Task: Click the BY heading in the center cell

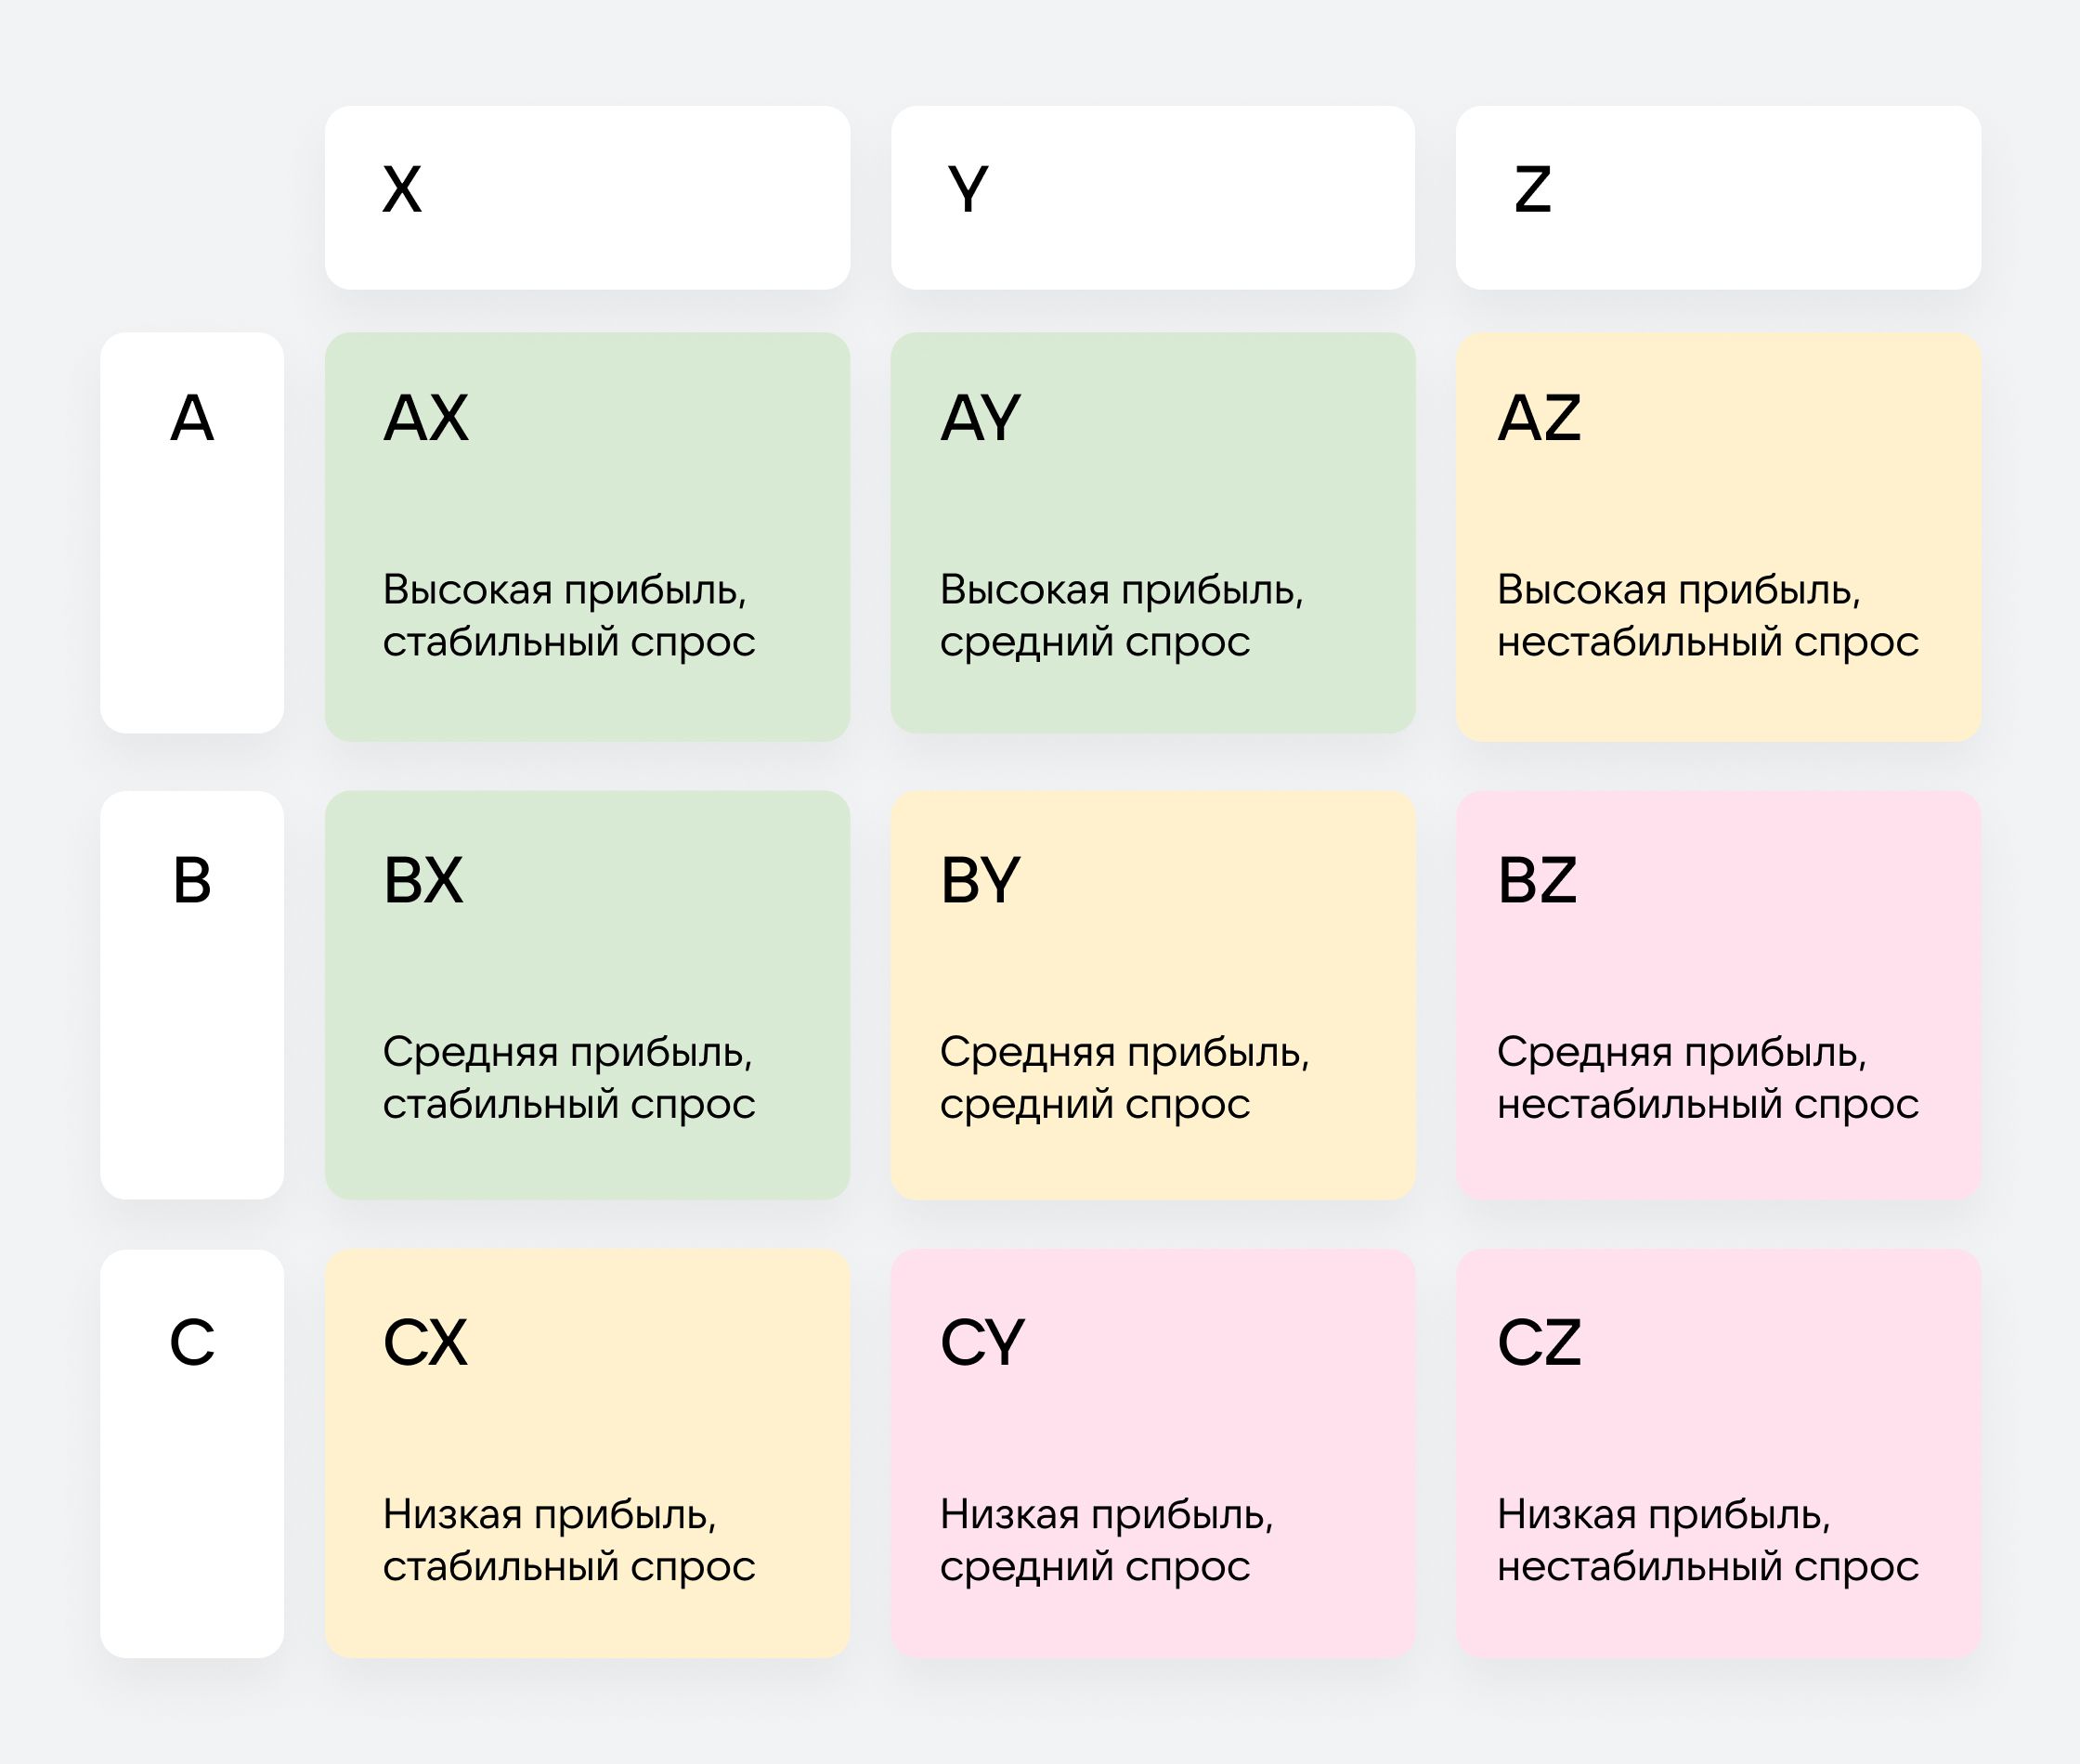Action: (980, 881)
